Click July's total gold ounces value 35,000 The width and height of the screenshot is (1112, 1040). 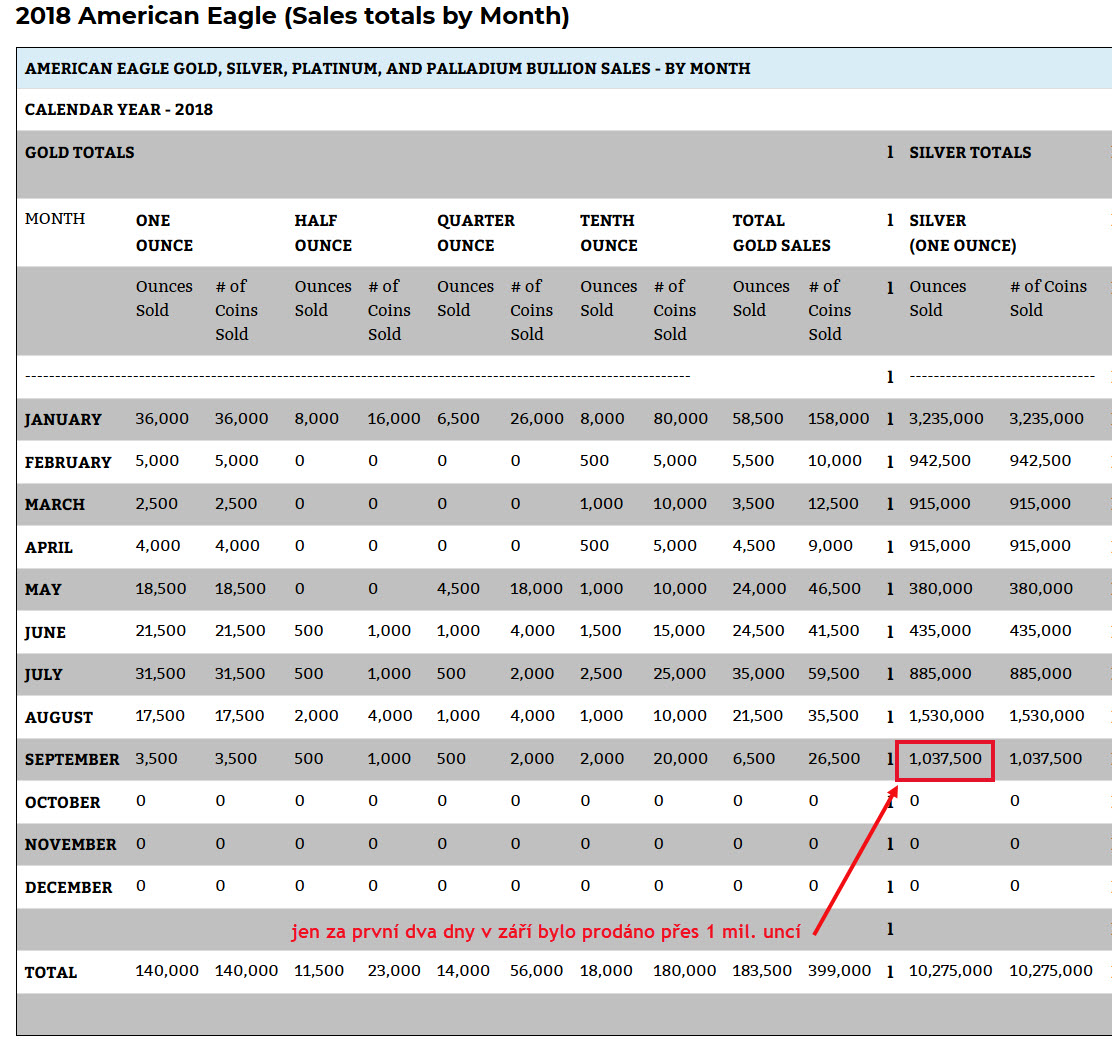pos(759,673)
